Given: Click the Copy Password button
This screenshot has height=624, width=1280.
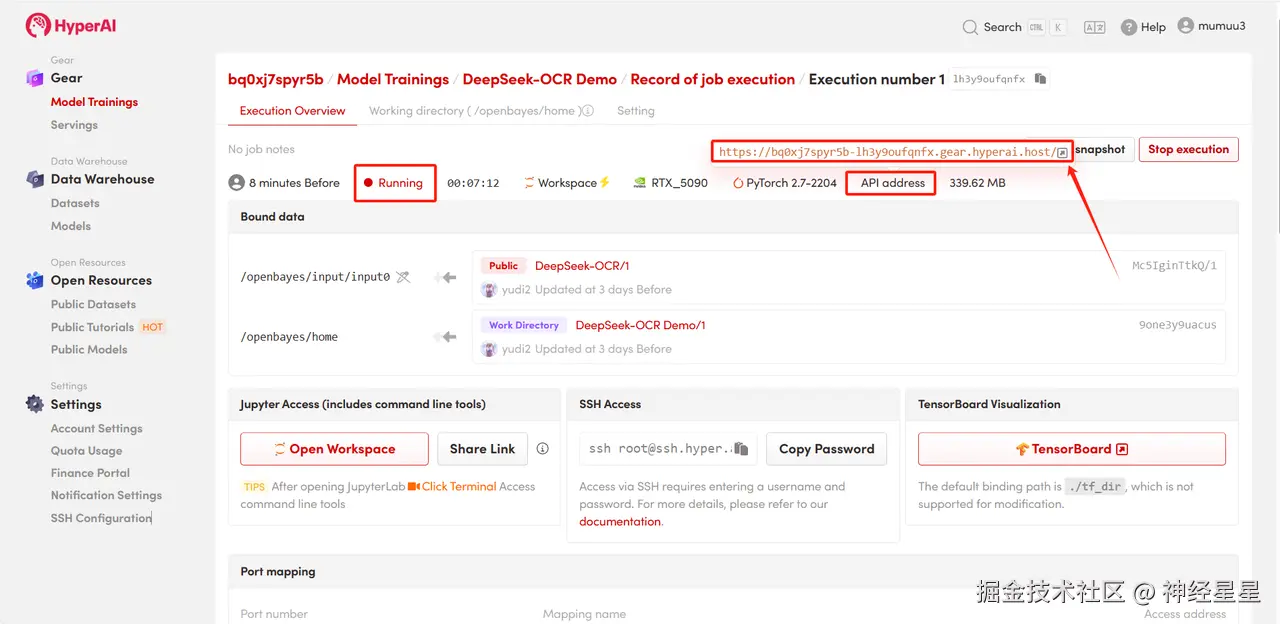Looking at the screenshot, I should [x=826, y=449].
